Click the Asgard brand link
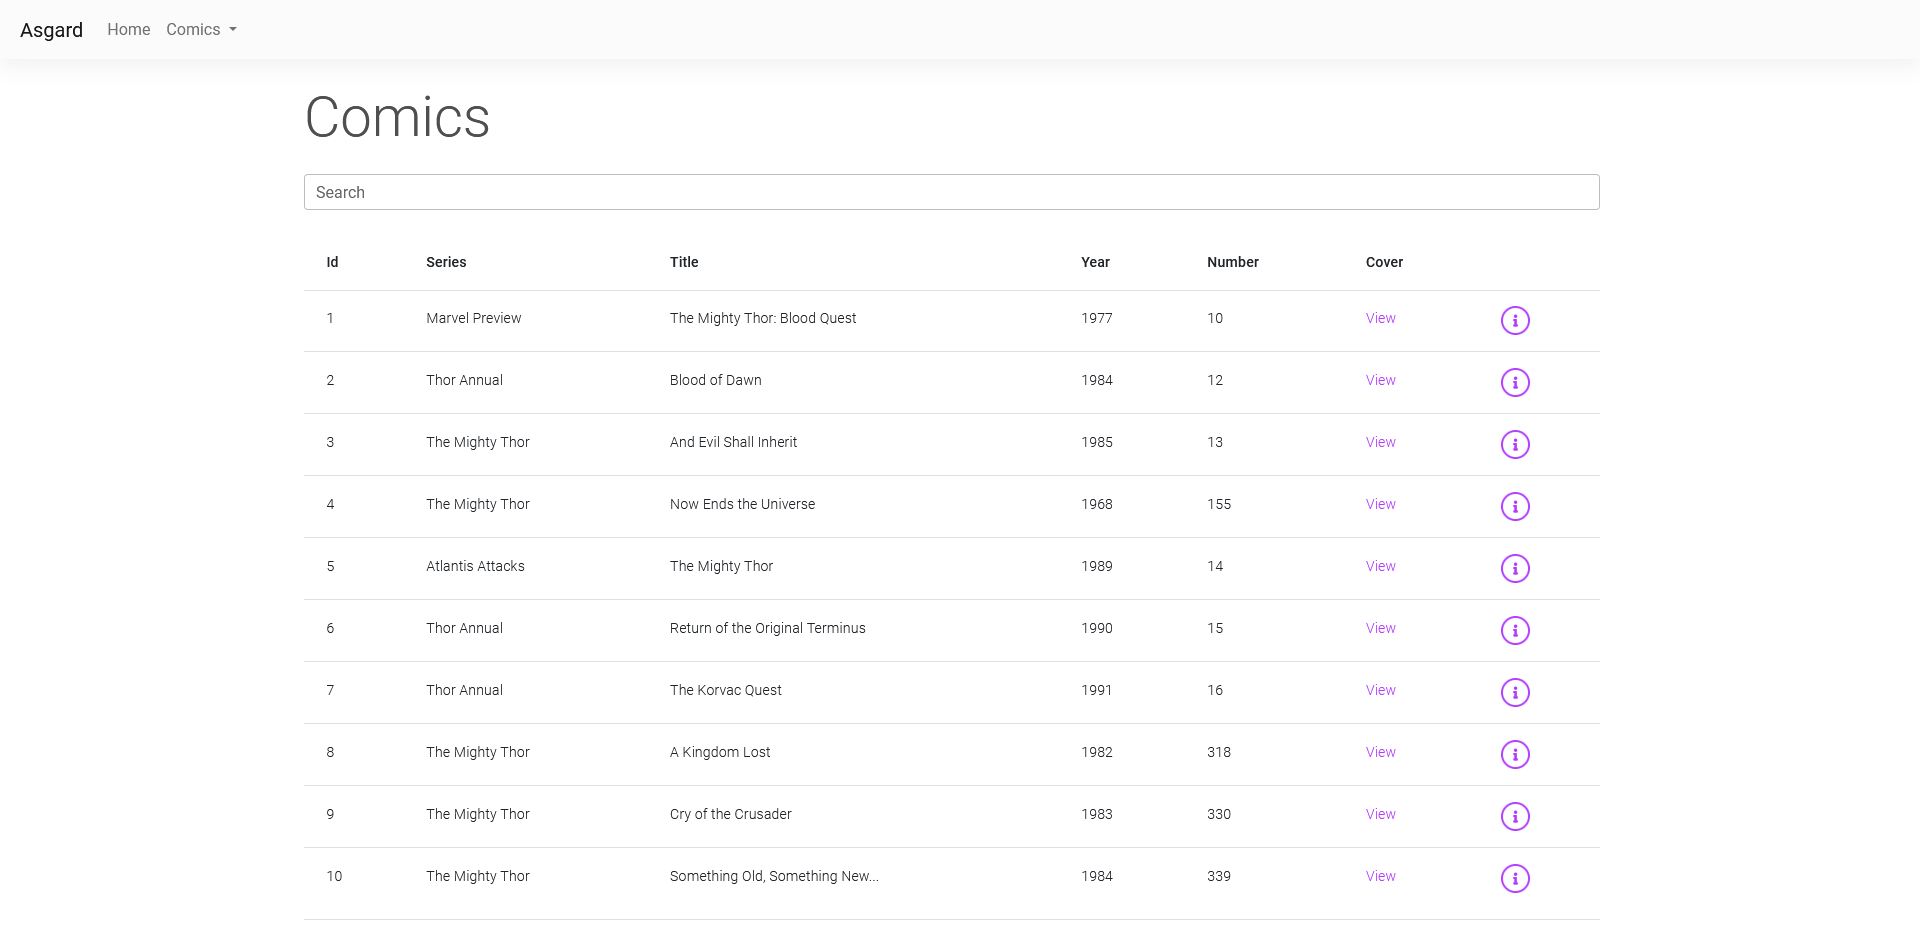 [51, 30]
